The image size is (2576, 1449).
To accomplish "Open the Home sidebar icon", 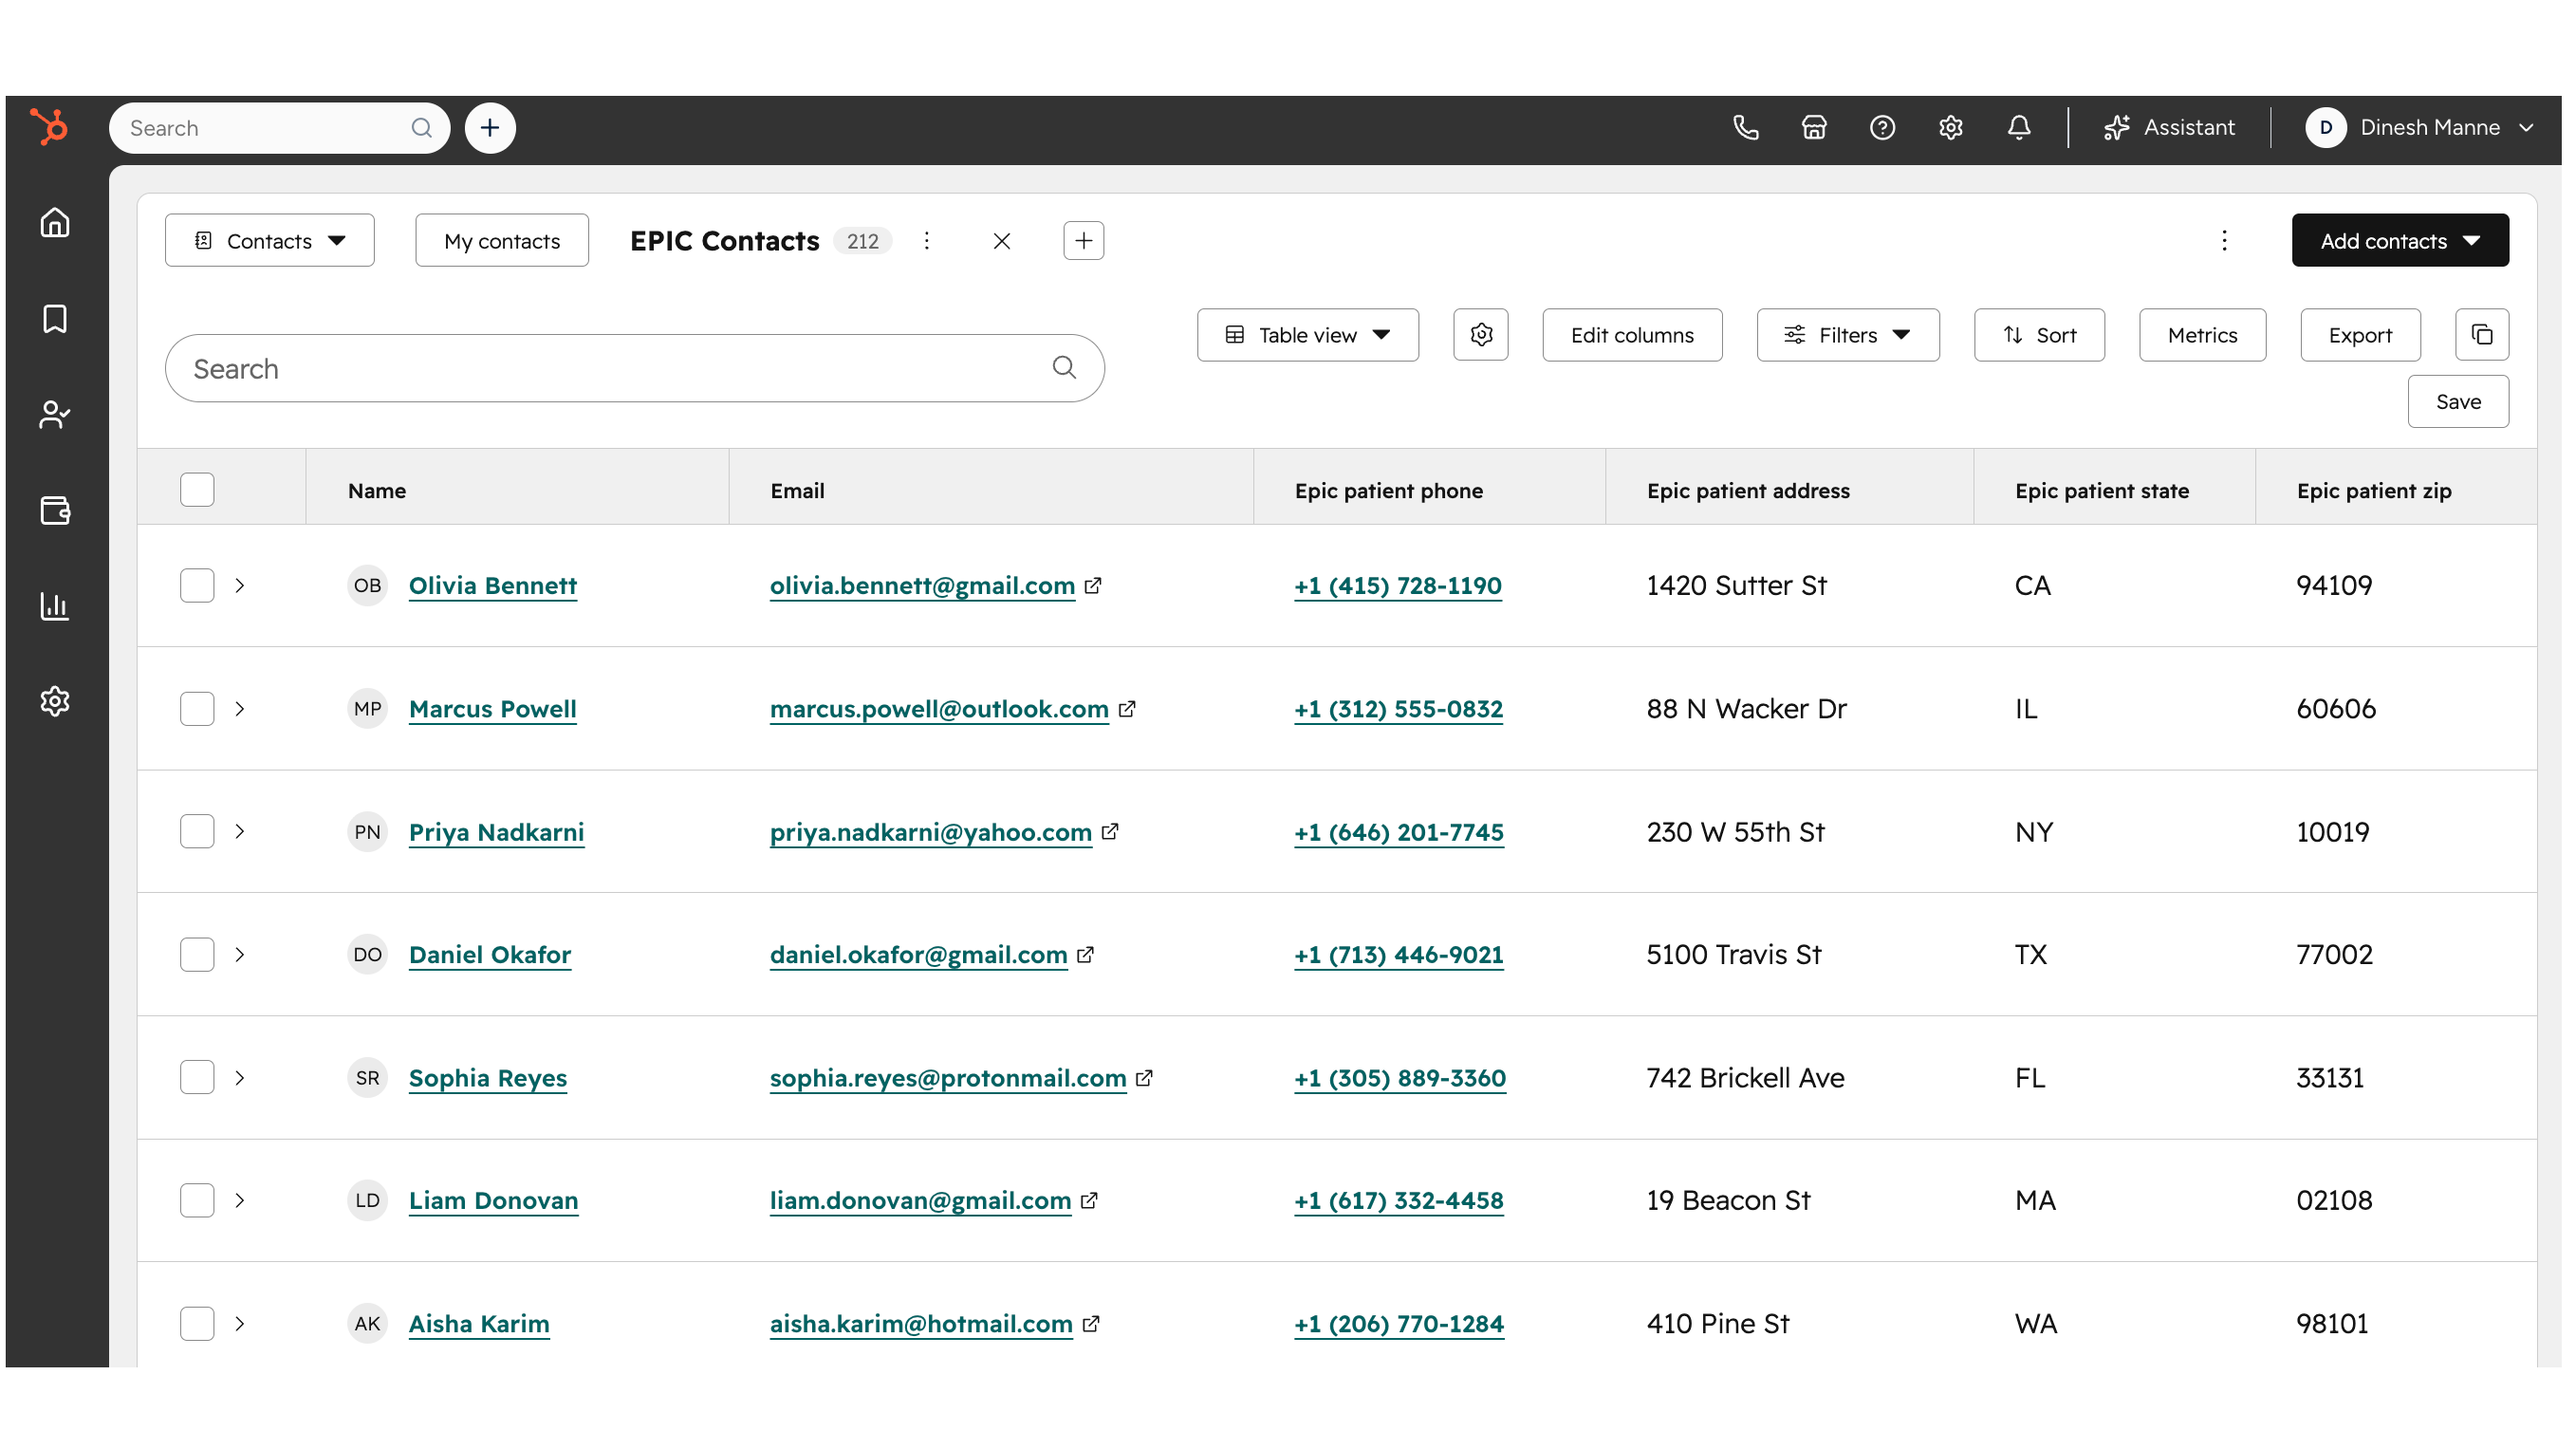I will coord(55,222).
